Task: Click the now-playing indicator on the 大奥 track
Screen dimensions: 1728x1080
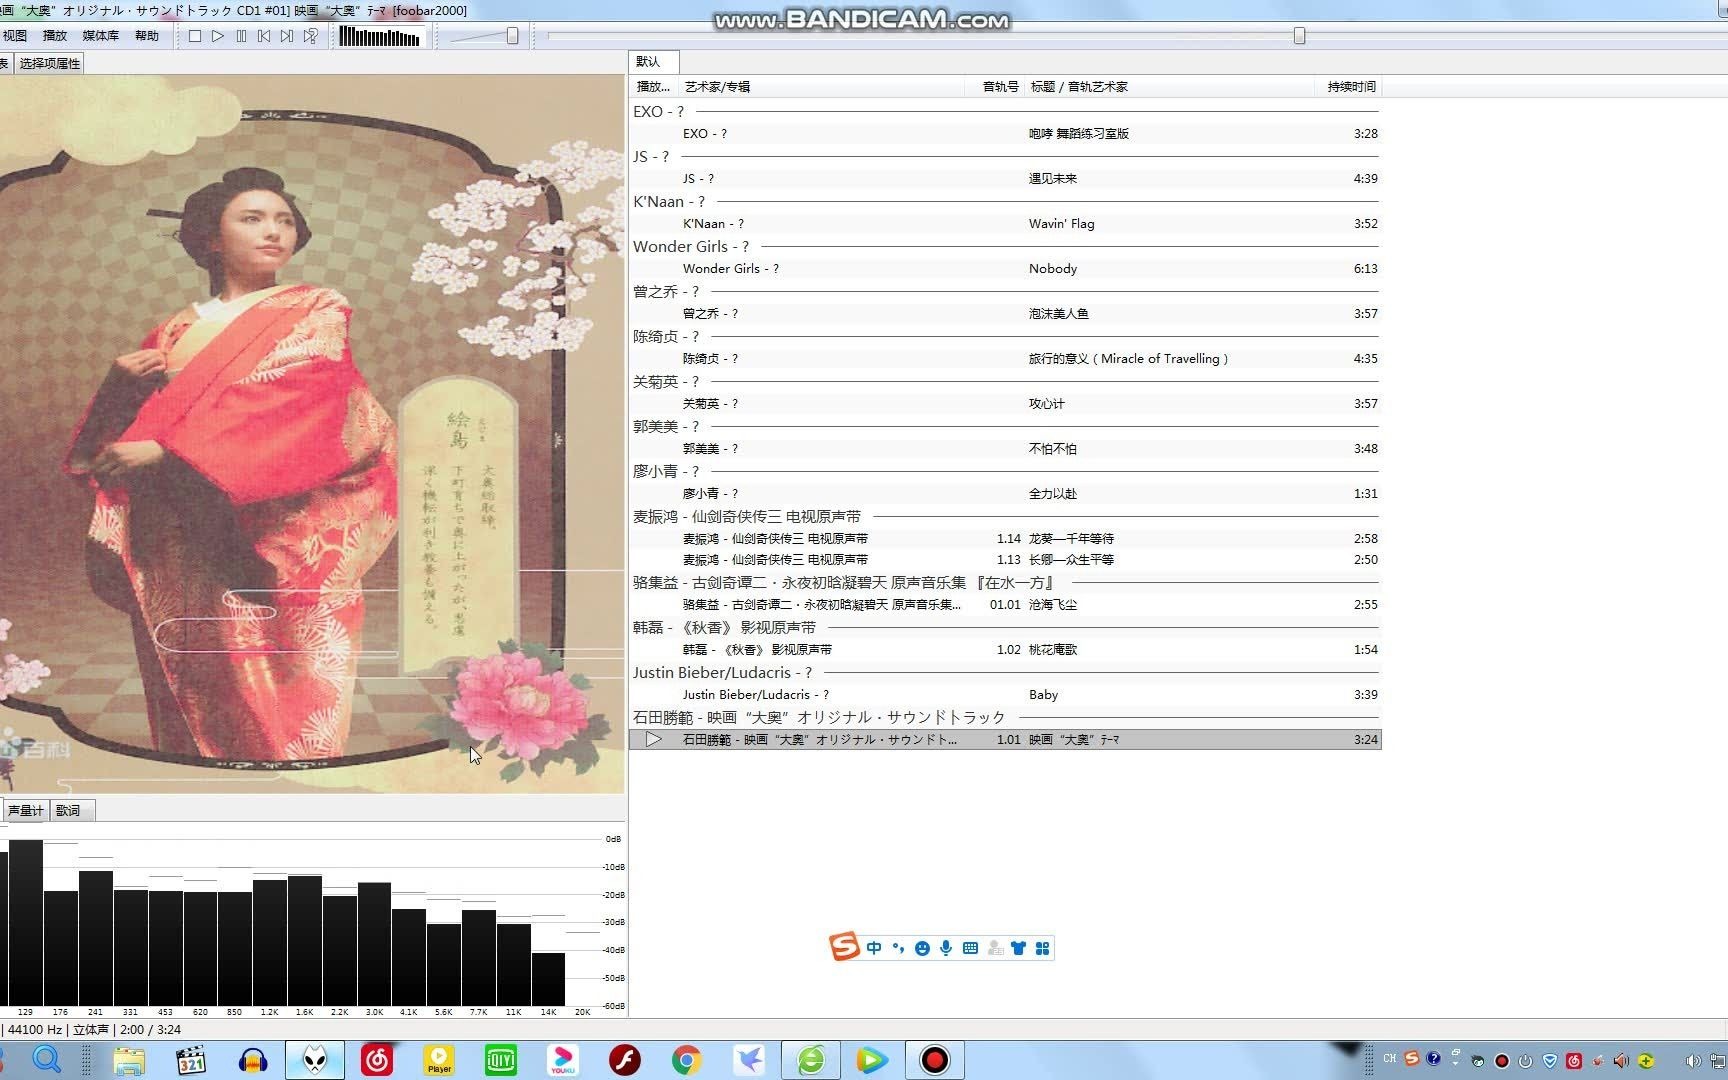Action: pyautogui.click(x=654, y=740)
